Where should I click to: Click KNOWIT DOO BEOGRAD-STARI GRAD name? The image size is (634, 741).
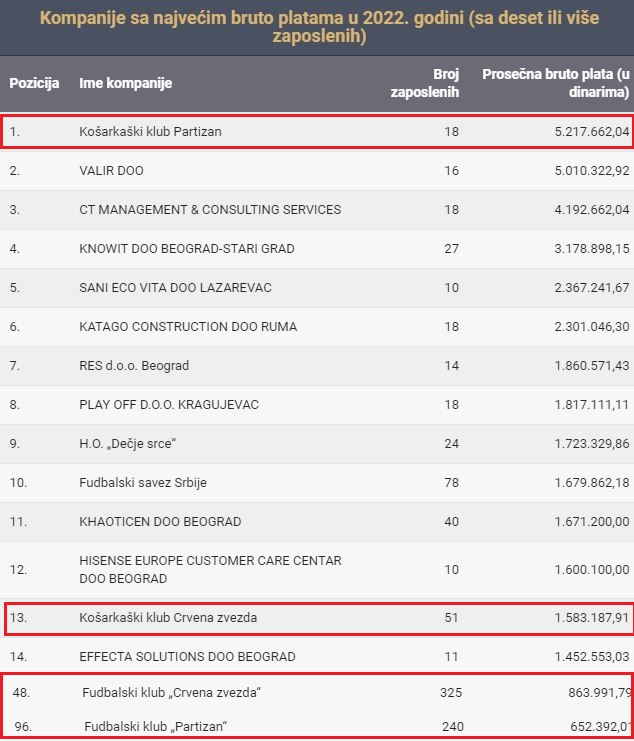[187, 249]
